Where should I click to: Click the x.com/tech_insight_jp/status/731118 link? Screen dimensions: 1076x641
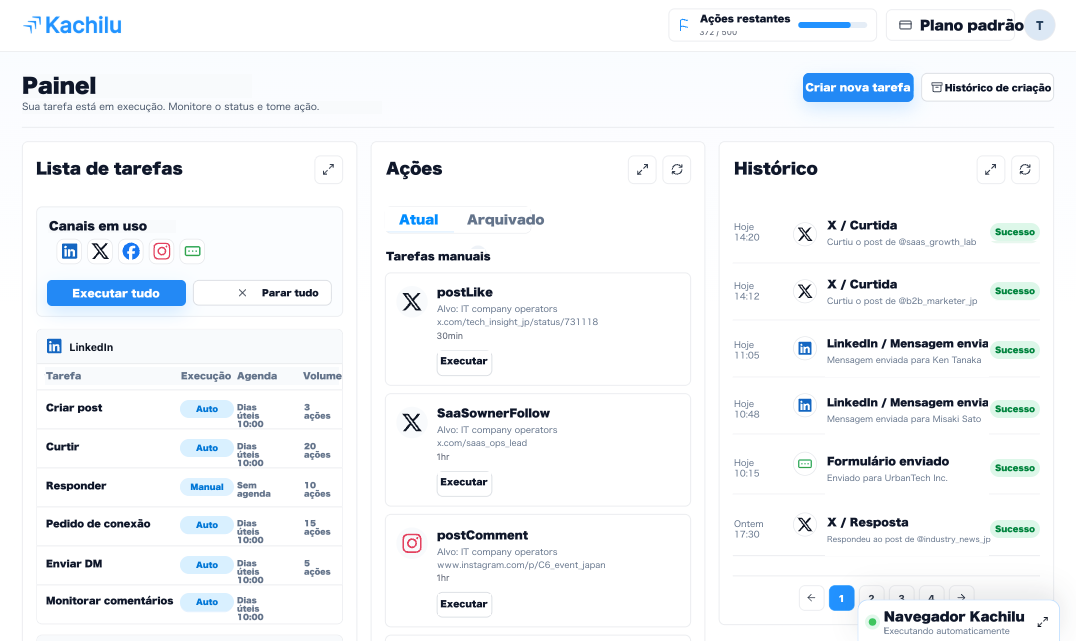[517, 322]
